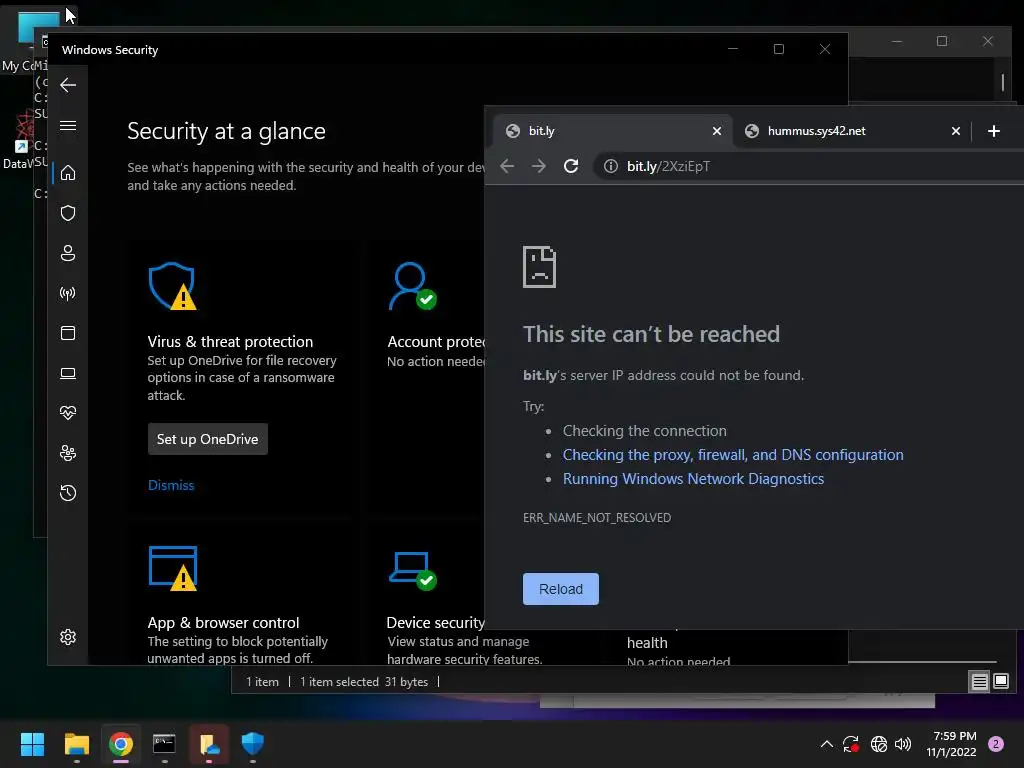Open network globe icon in tray
The width and height of the screenshot is (1024, 768).
click(x=878, y=744)
